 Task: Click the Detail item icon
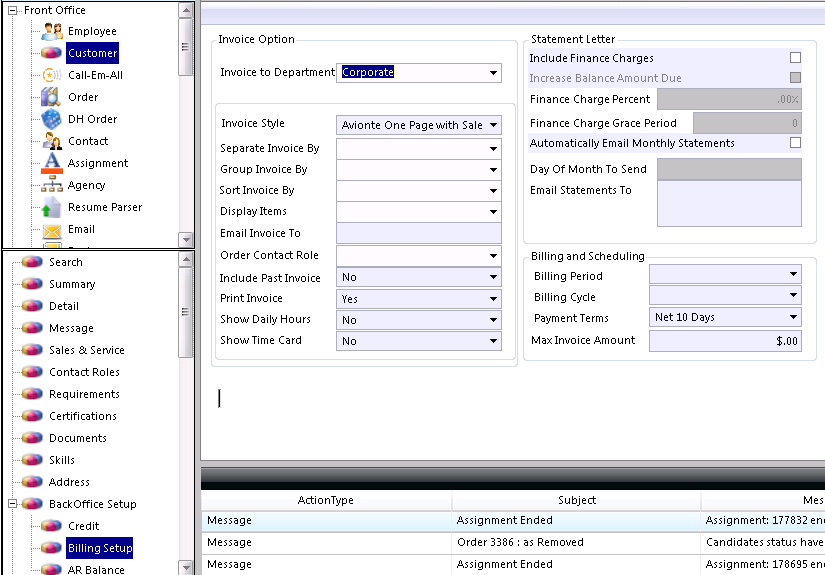point(32,306)
